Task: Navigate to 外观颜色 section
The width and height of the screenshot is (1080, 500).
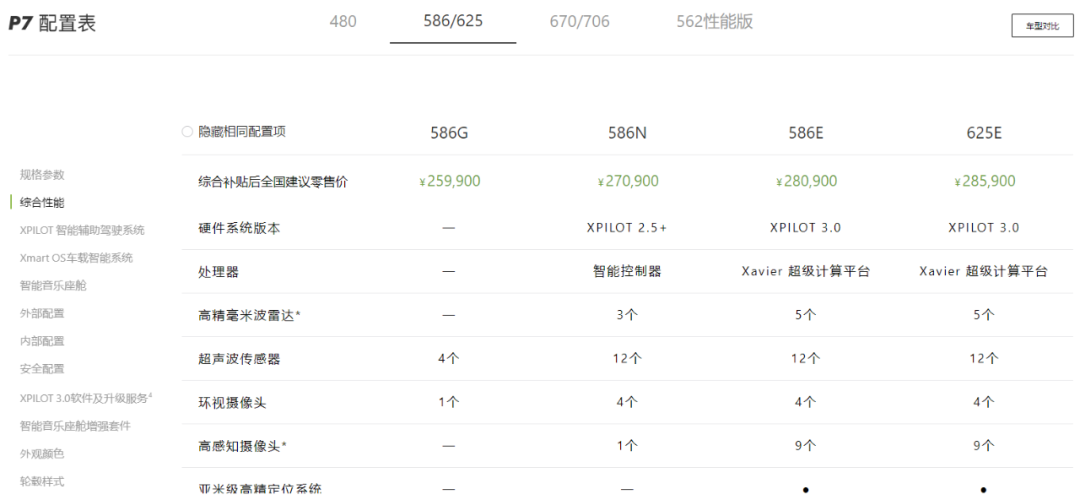Action: (42, 453)
